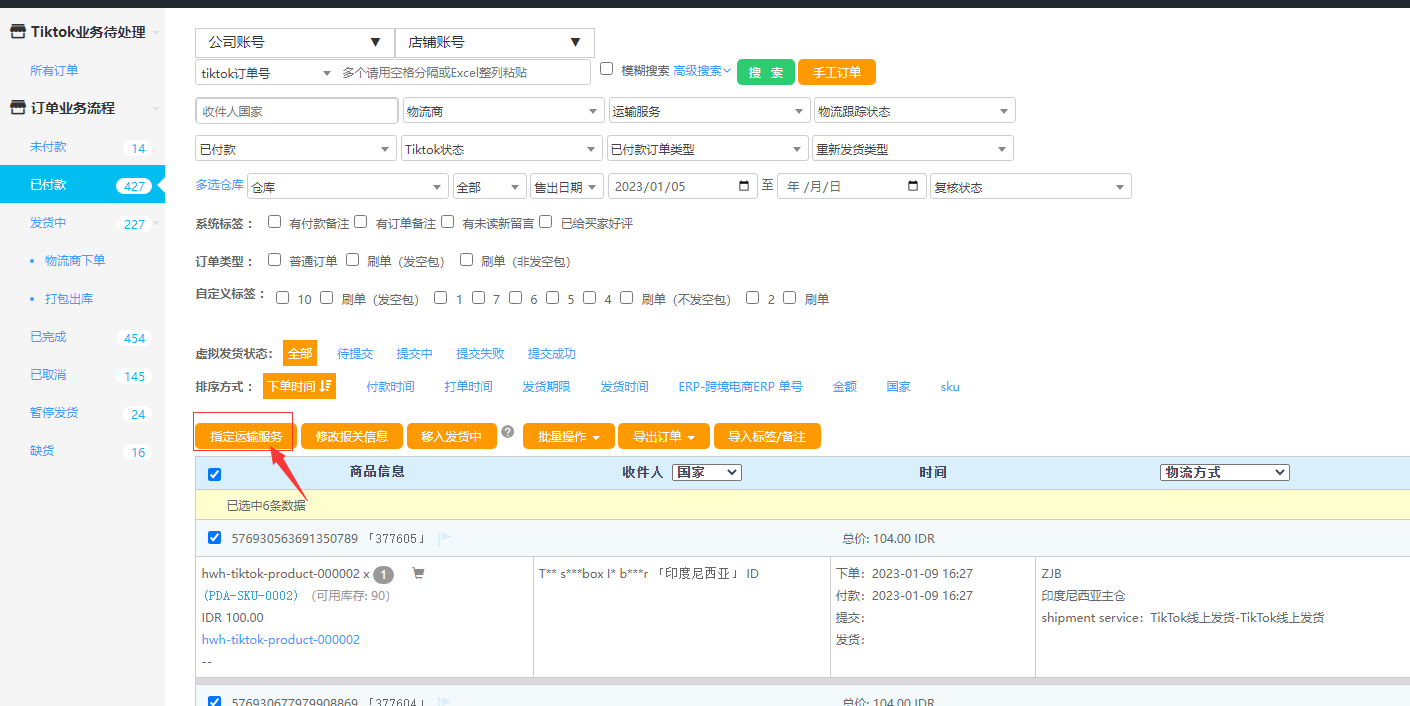Image resolution: width=1410 pixels, height=706 pixels.
Task: Click the 移入发货中 button
Action: tap(452, 436)
